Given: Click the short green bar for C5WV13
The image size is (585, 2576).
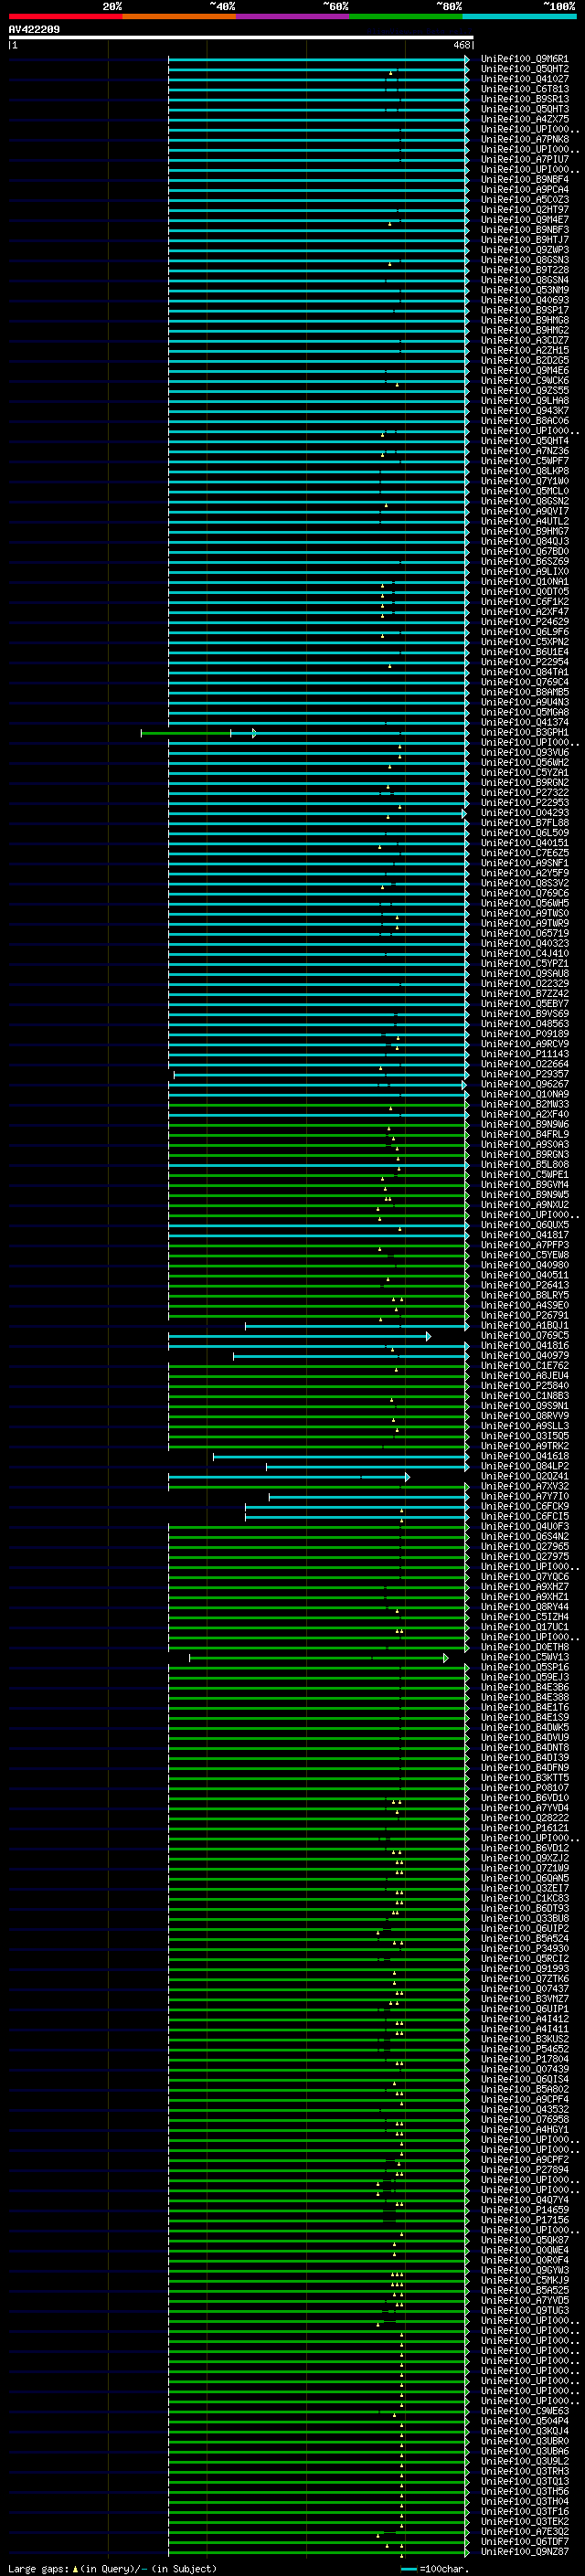Looking at the screenshot, I should [x=318, y=1658].
